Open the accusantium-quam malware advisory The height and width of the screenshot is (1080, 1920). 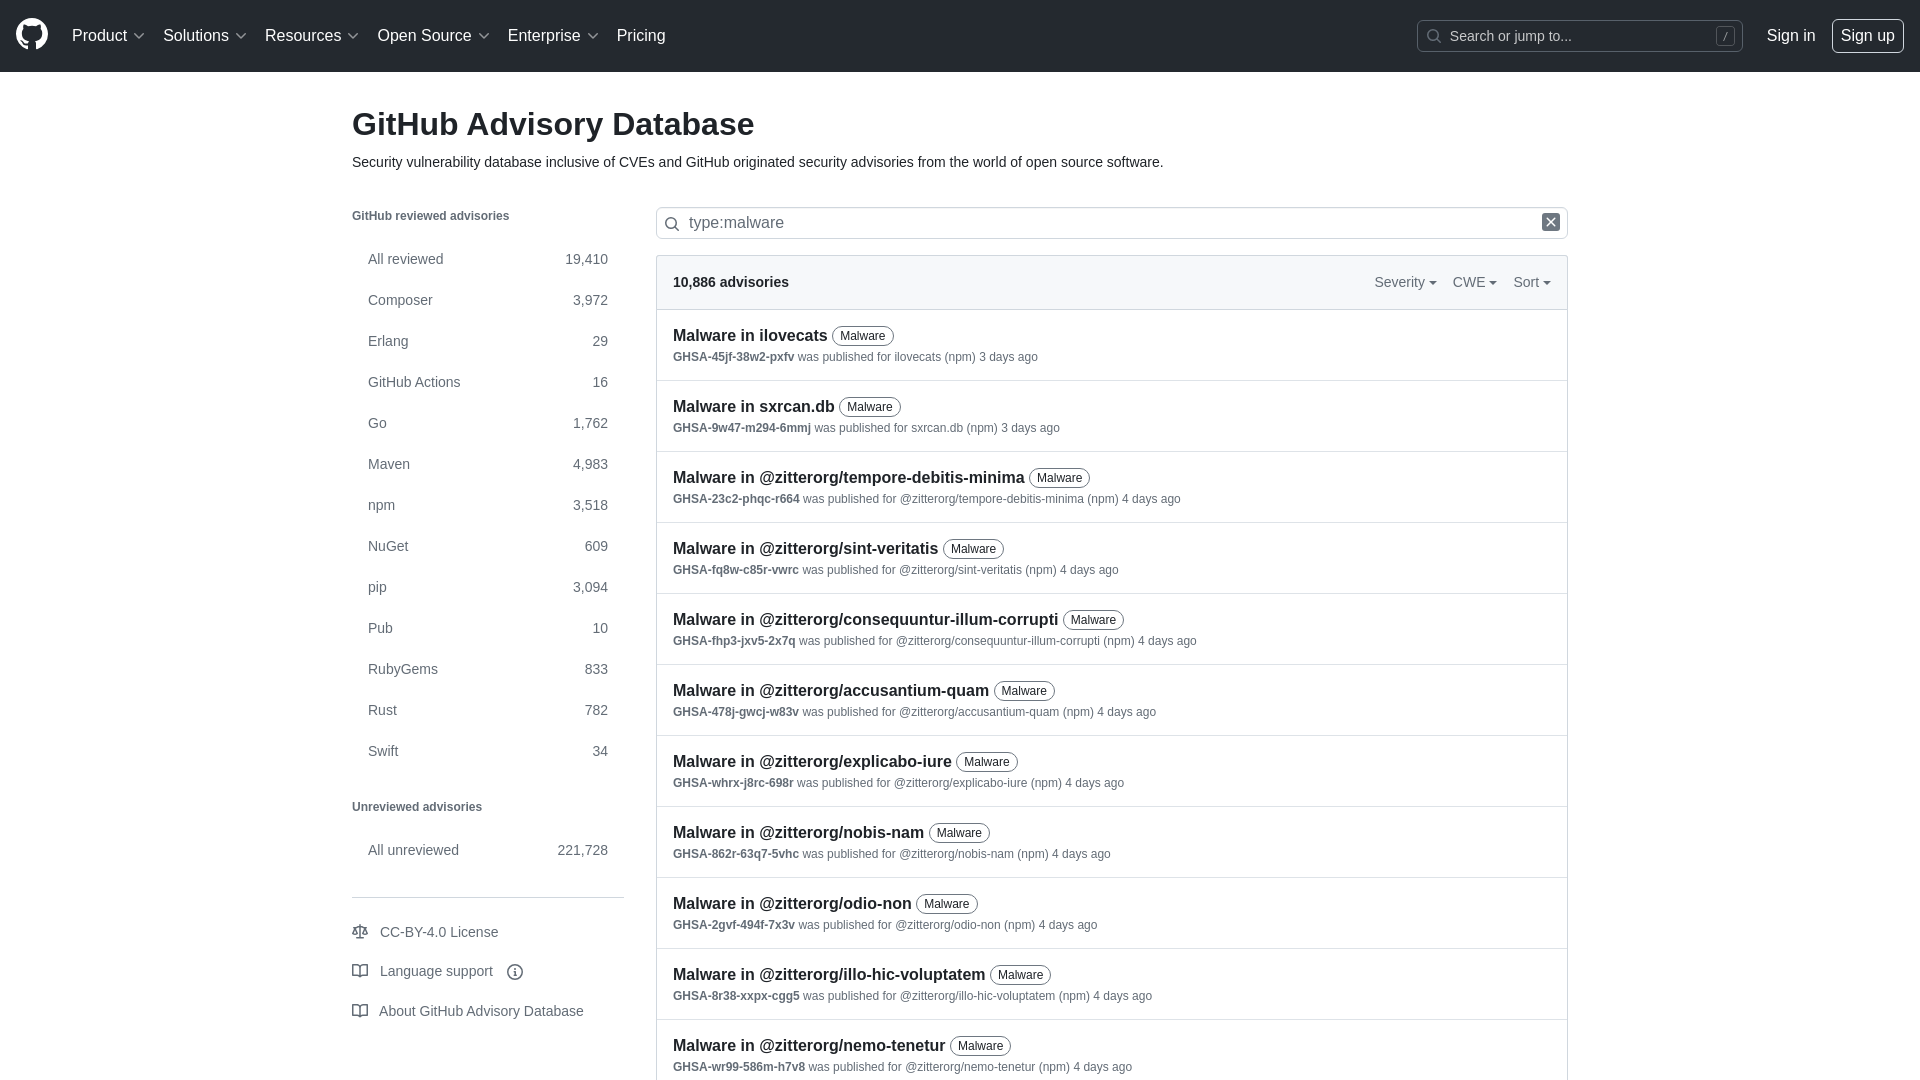point(830,691)
